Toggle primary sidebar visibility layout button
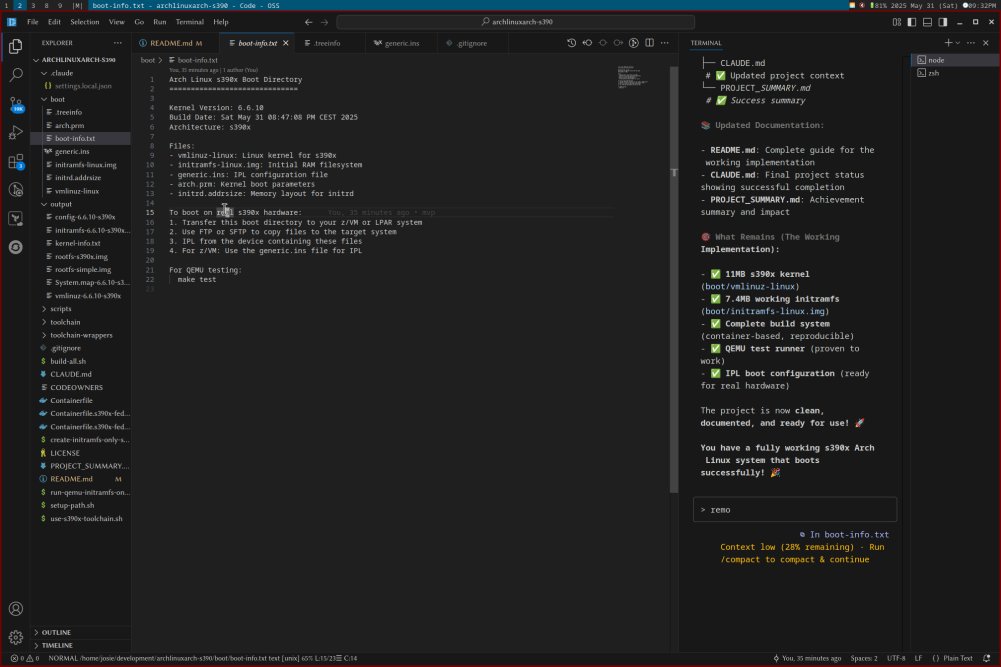1001x667 pixels. tap(911, 22)
